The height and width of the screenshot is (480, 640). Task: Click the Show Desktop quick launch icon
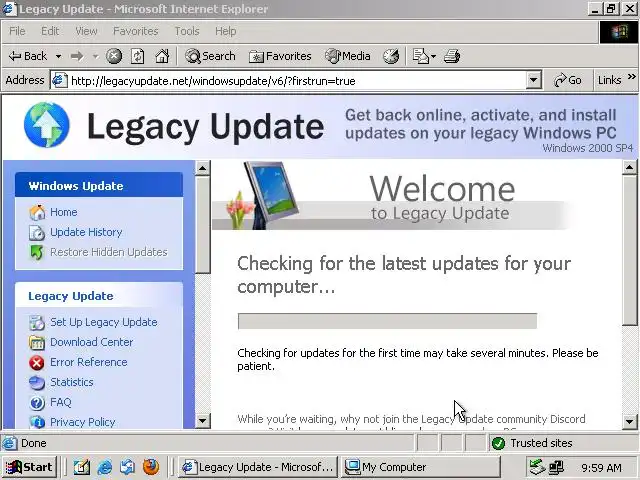pyautogui.click(x=82, y=467)
